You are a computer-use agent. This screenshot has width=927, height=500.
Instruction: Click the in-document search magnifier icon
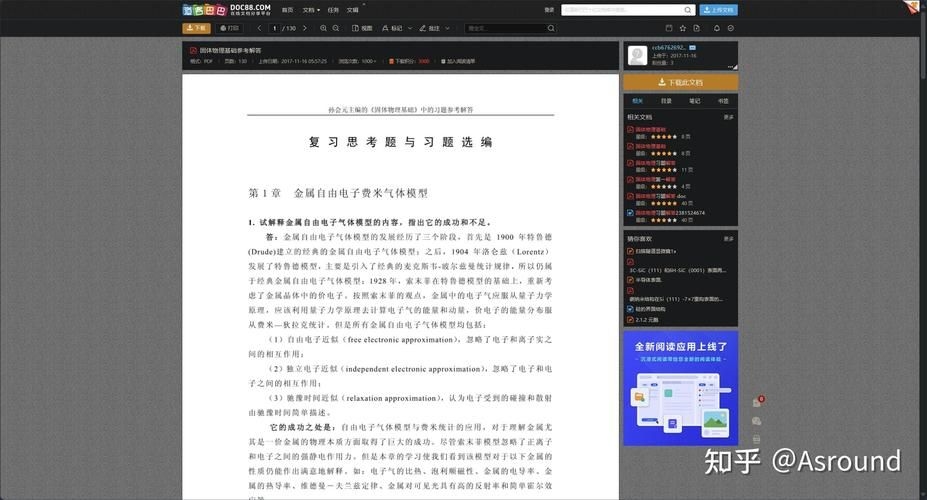(551, 28)
